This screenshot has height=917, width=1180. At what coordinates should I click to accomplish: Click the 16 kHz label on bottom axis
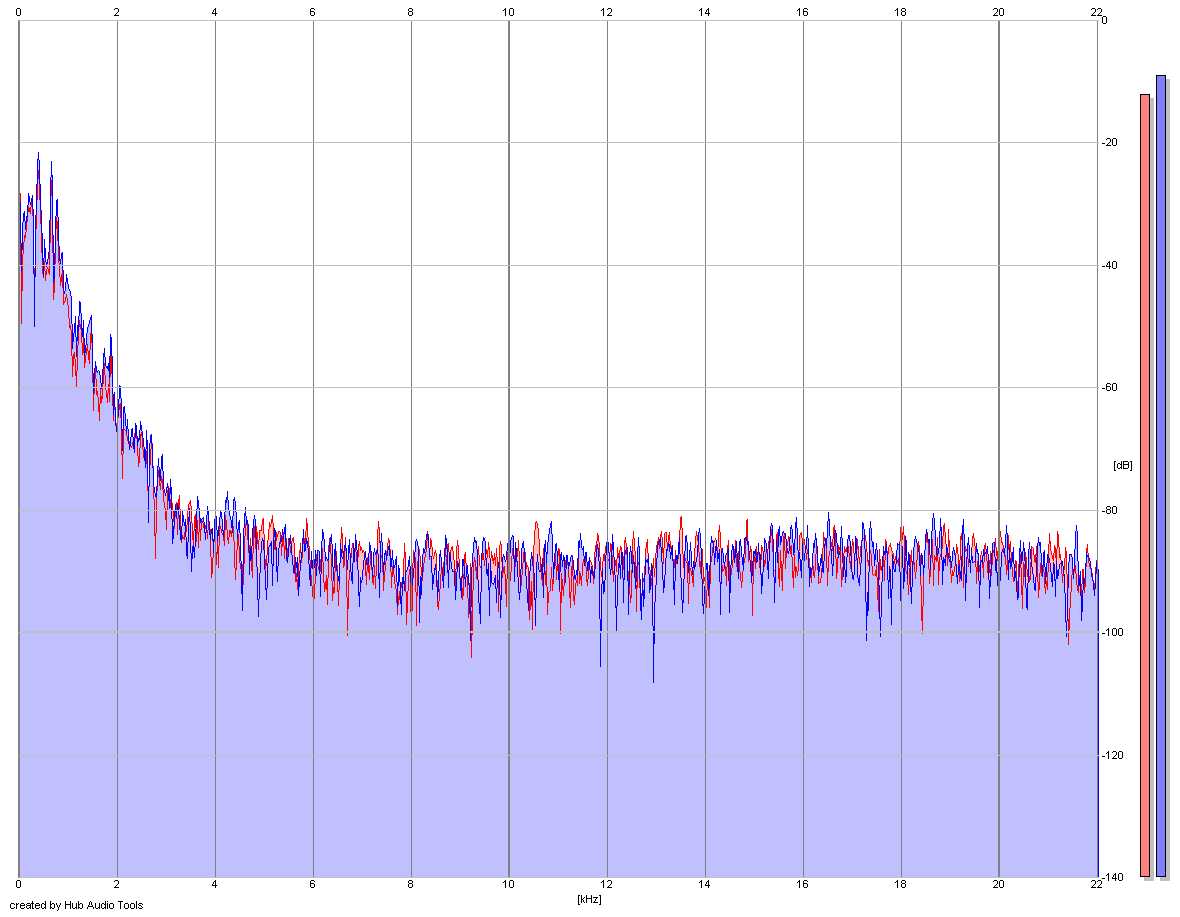click(802, 884)
